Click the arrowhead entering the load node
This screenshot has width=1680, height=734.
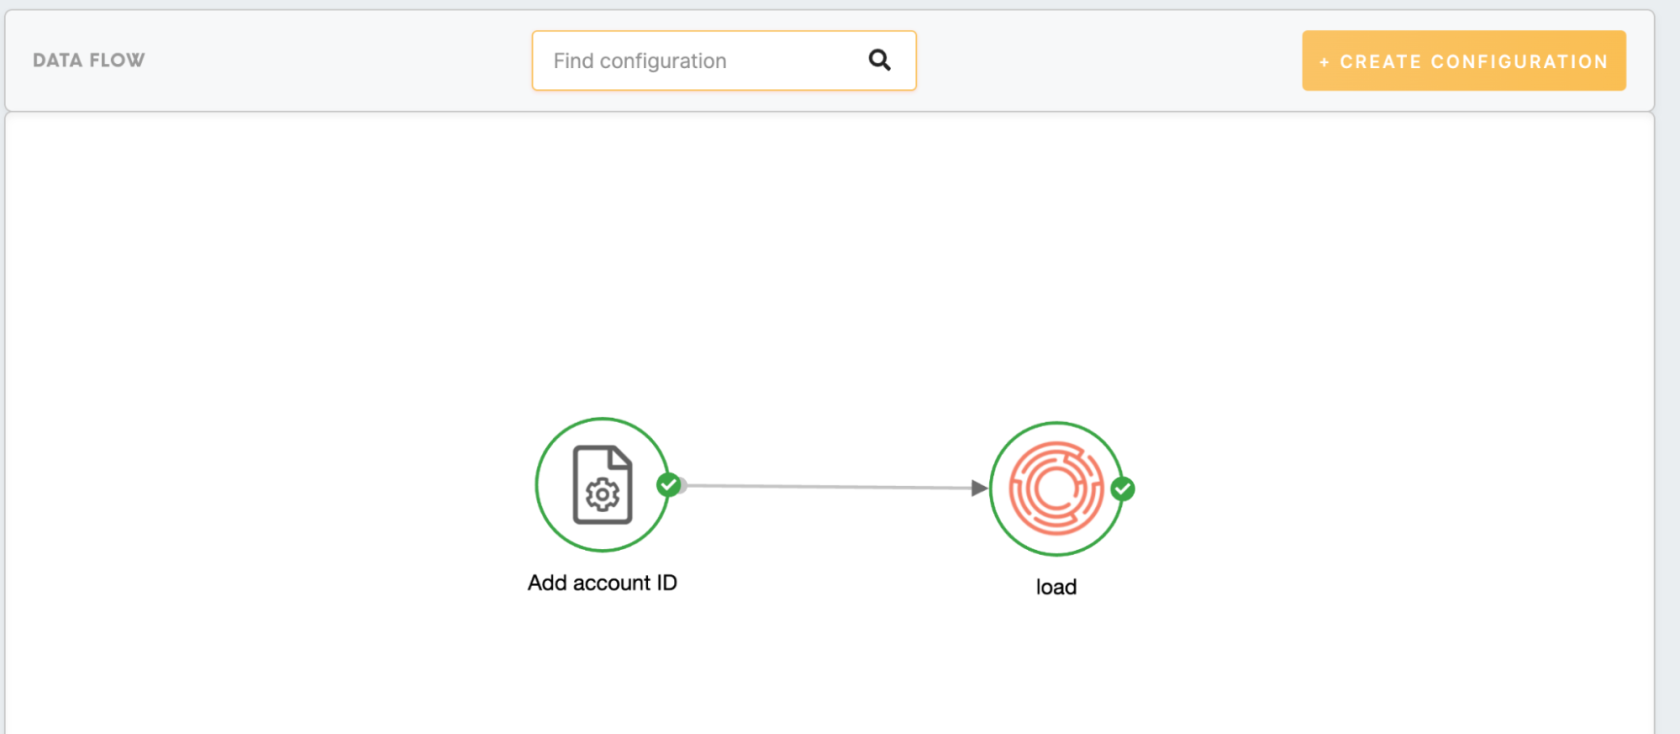coord(979,488)
